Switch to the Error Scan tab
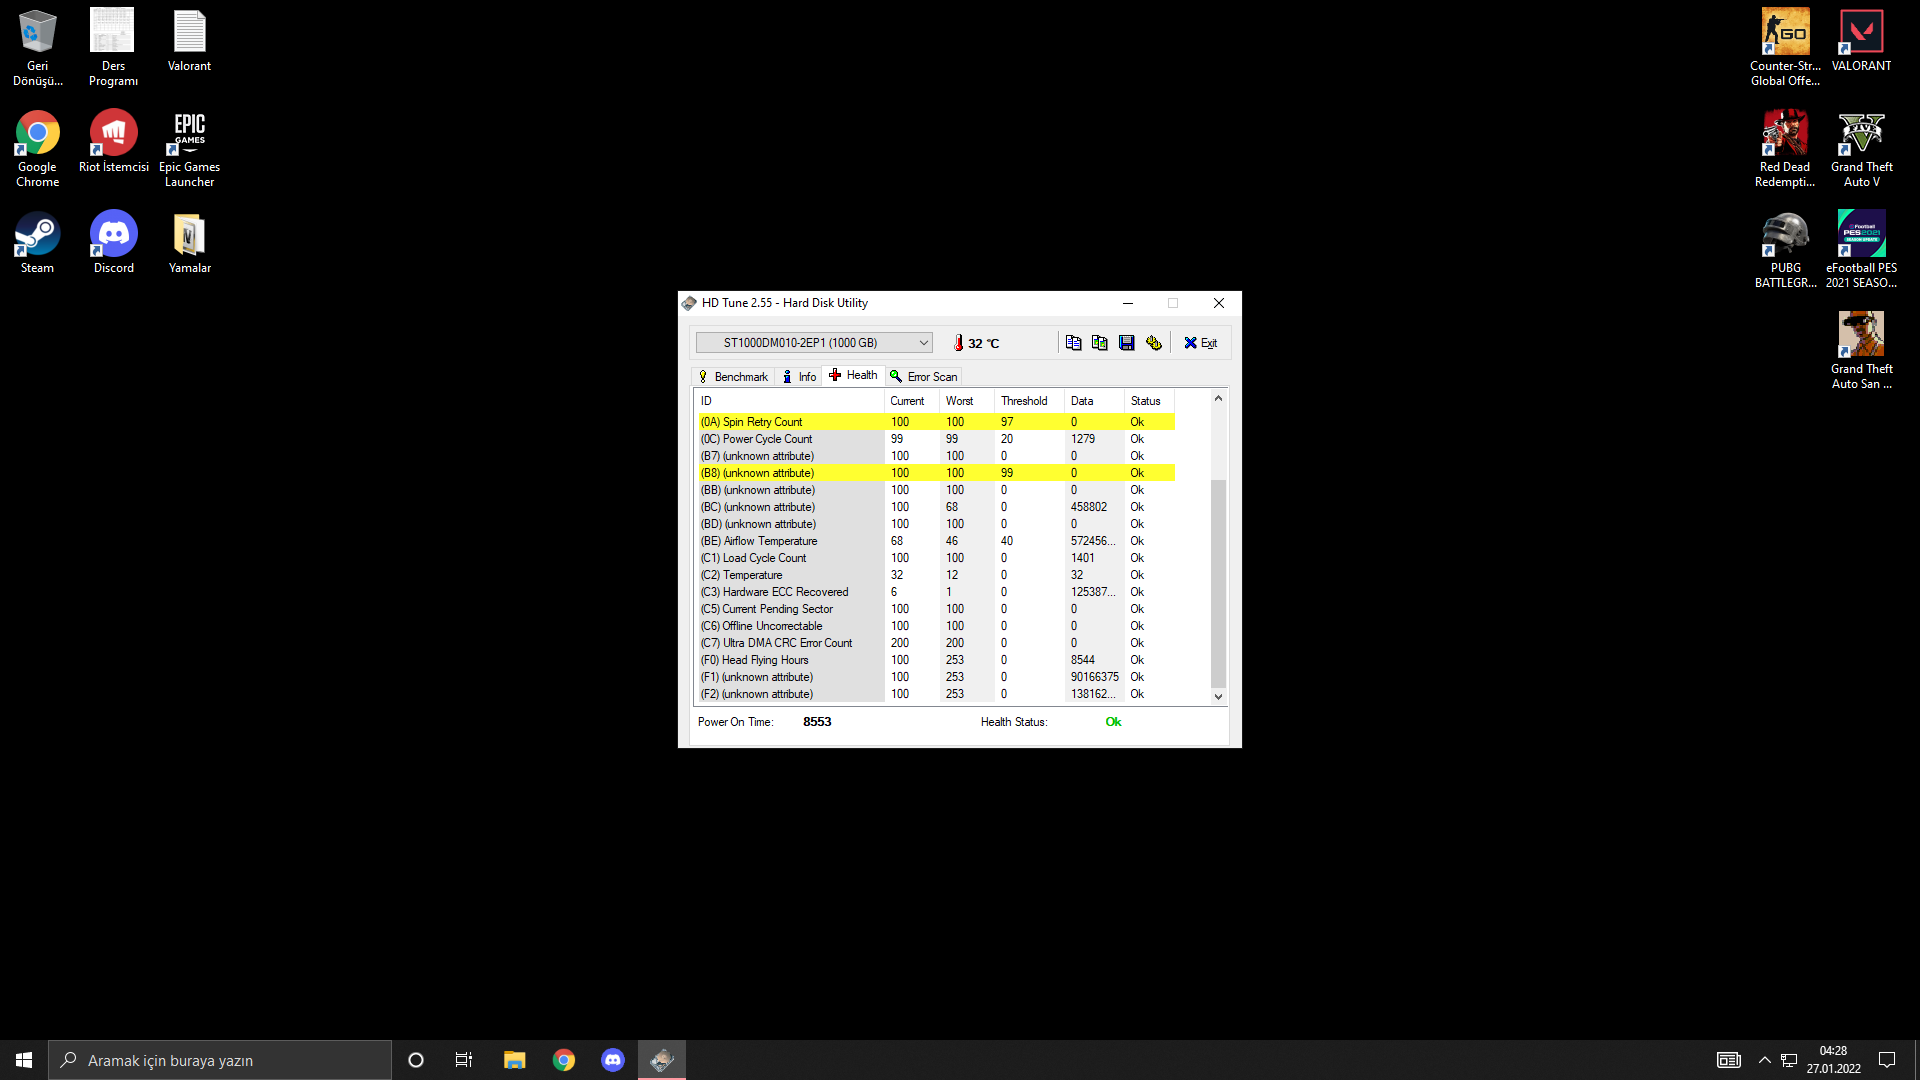This screenshot has width=1920, height=1080. [923, 376]
